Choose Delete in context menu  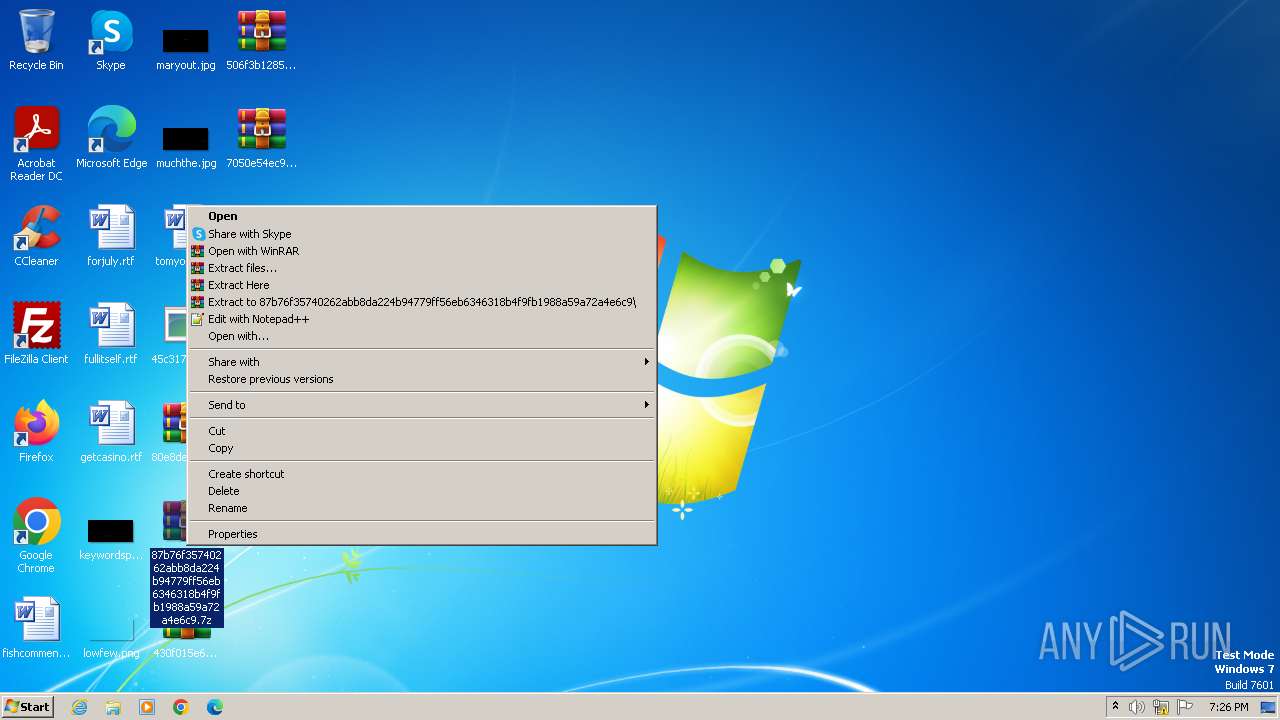(x=422, y=491)
